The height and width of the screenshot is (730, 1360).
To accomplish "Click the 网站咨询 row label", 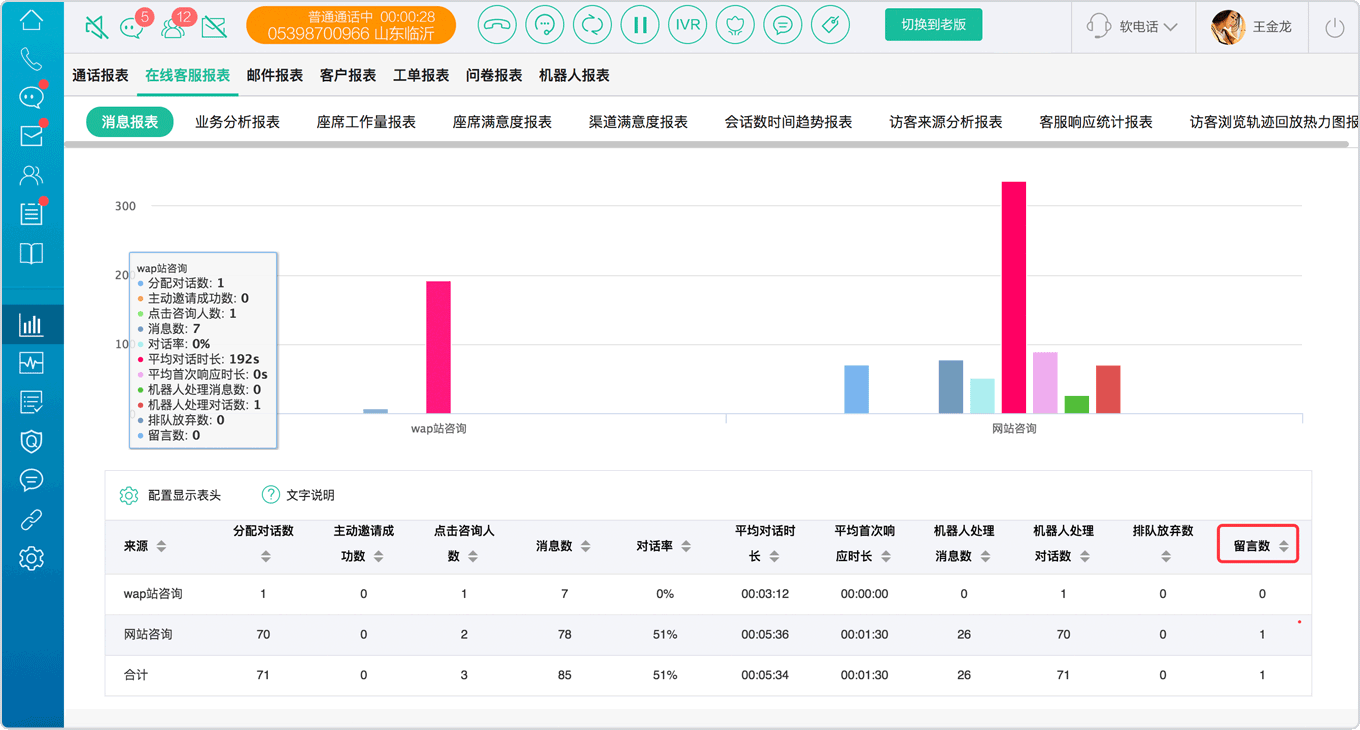I will 148,635.
